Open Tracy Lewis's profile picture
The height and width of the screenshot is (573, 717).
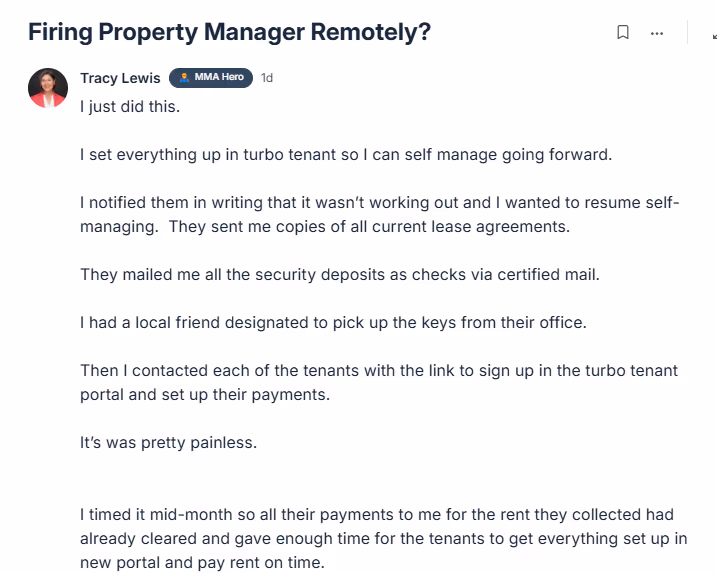point(48,88)
